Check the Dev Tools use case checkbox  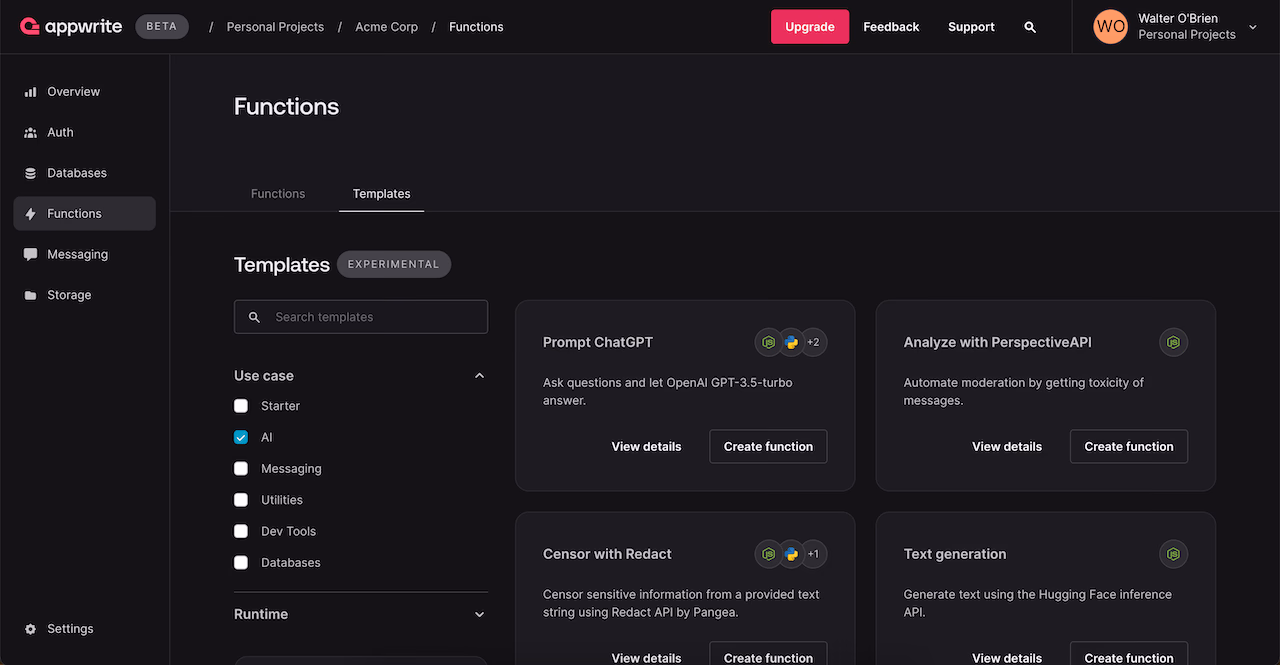coord(241,531)
